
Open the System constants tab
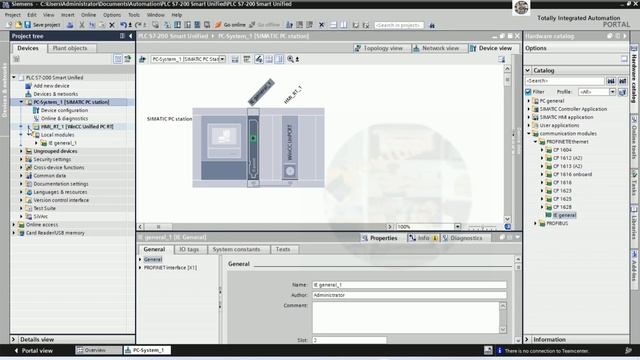[236, 249]
